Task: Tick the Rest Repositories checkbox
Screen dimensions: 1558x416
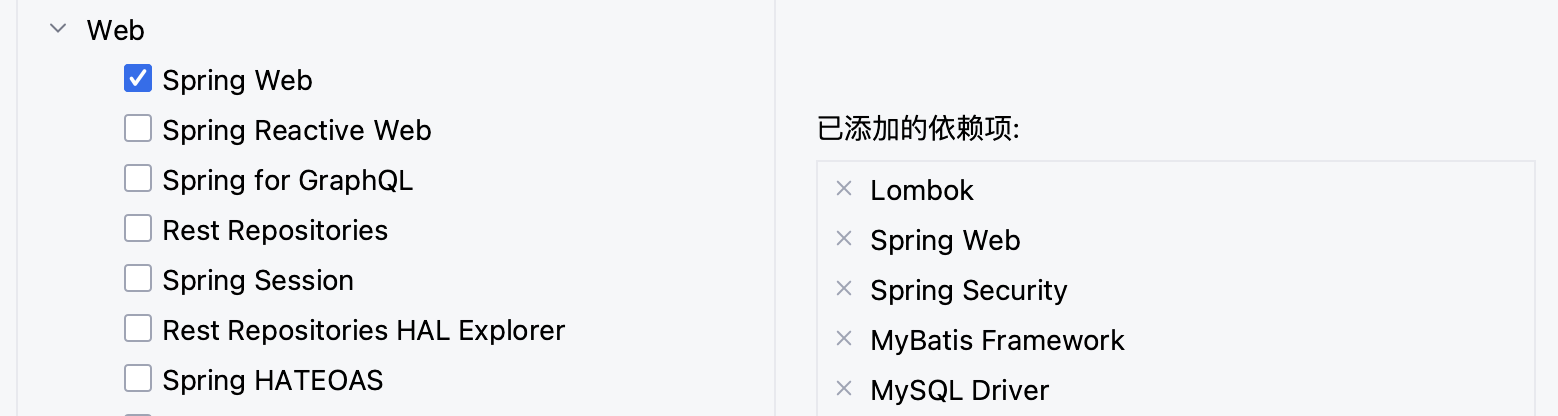Action: tap(138, 229)
